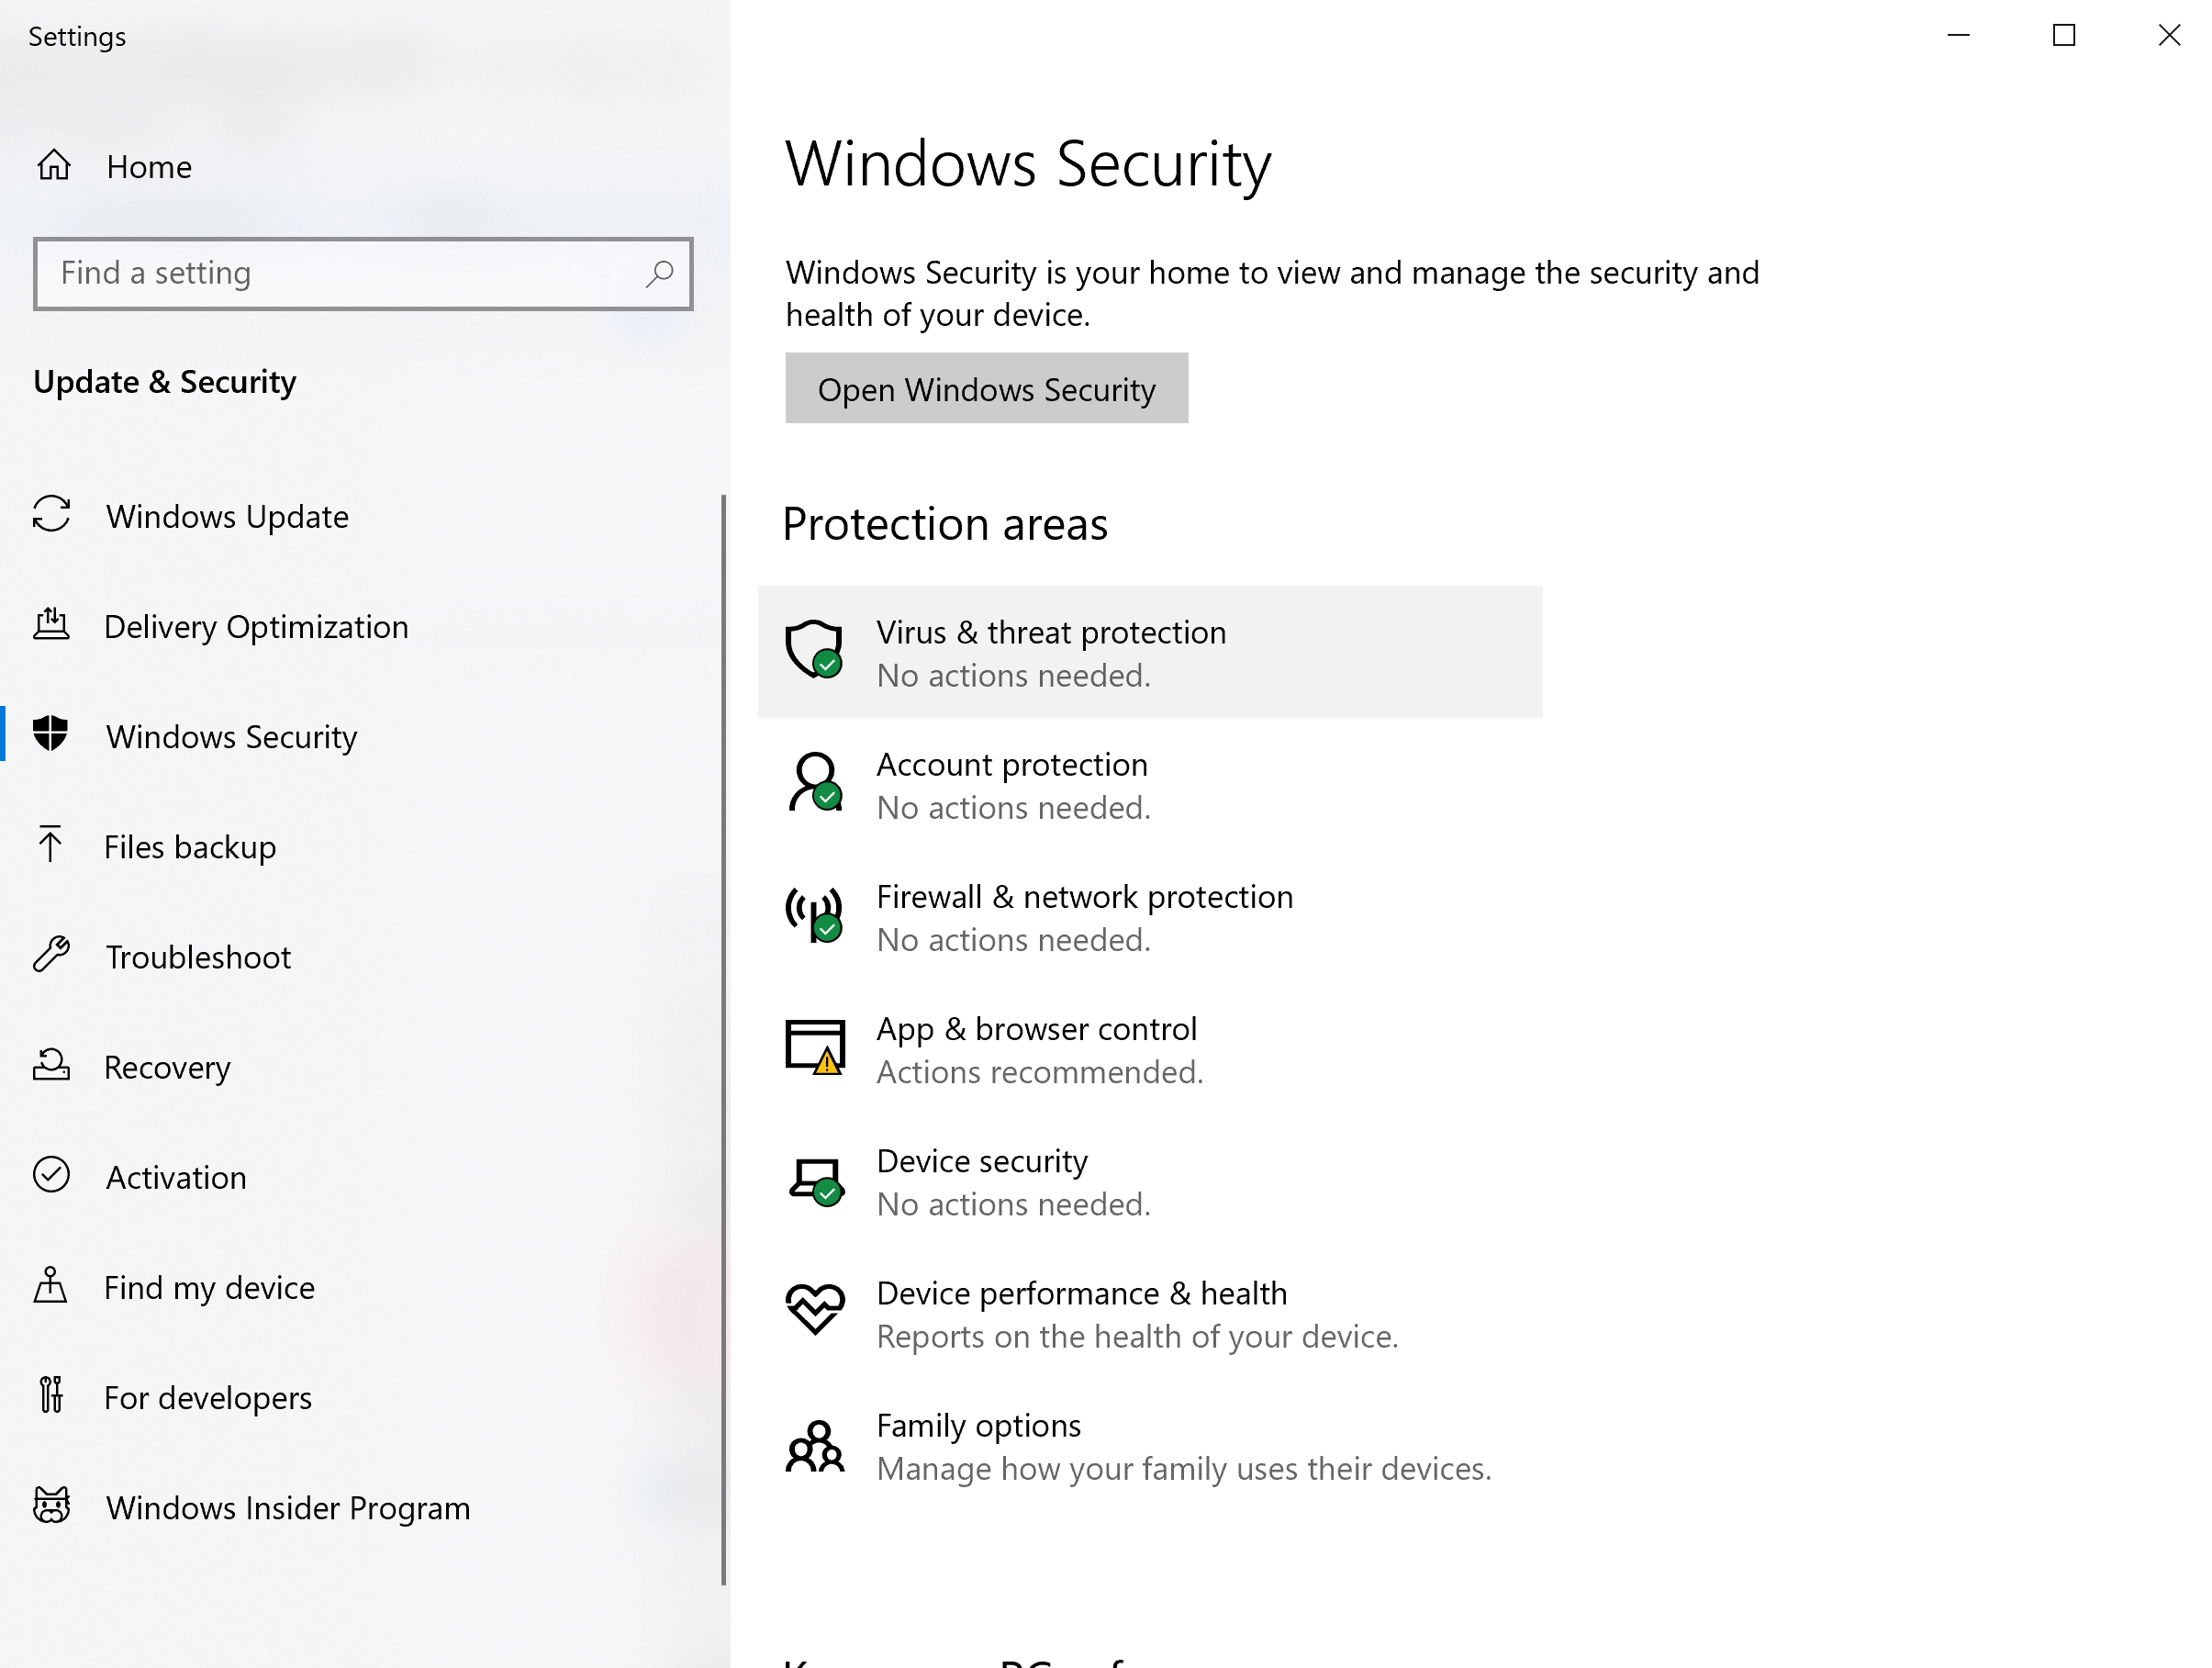Switch to the Activation page
Image resolution: width=2212 pixels, height=1668 pixels.
click(176, 1177)
